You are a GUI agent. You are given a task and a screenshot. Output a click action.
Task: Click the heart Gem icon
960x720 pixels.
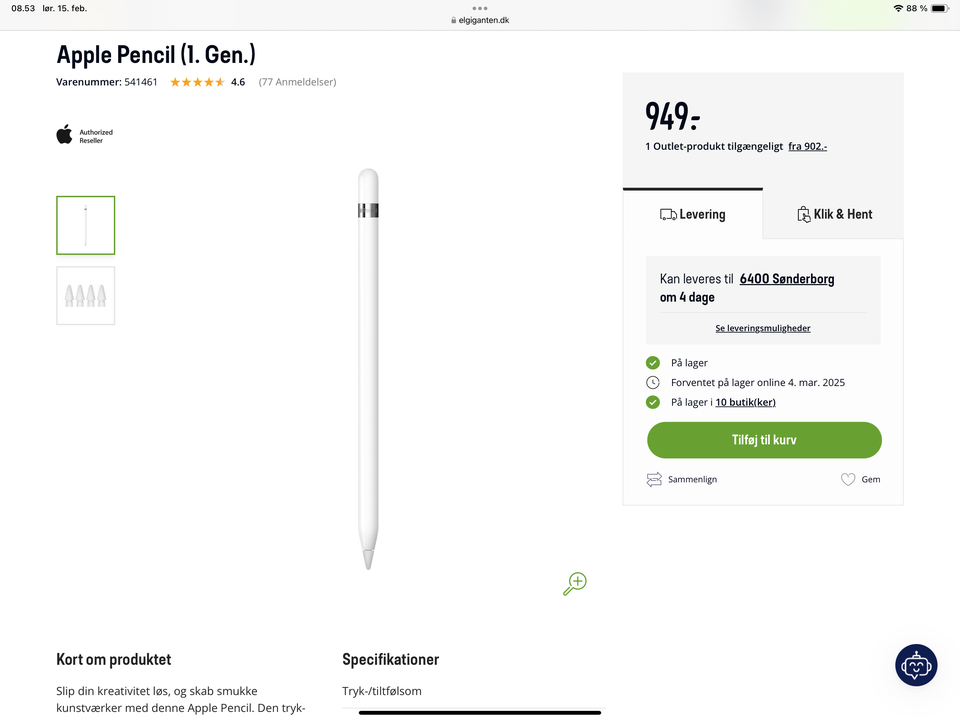(848, 480)
